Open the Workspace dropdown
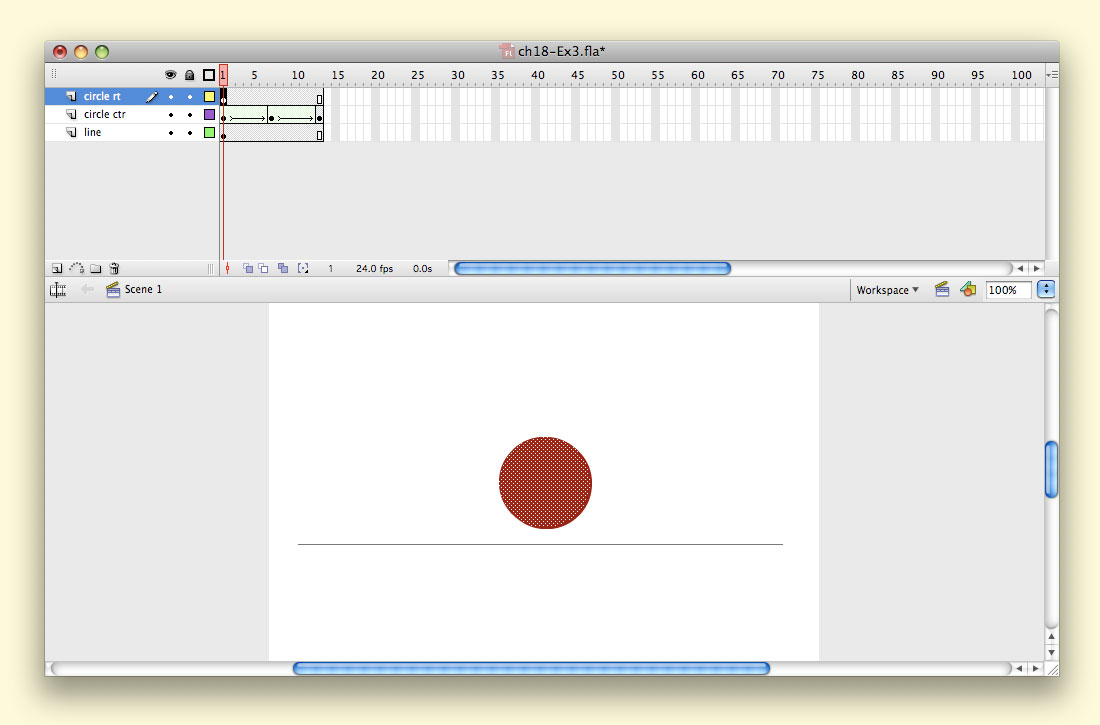Image resolution: width=1100 pixels, height=725 pixels. 887,290
